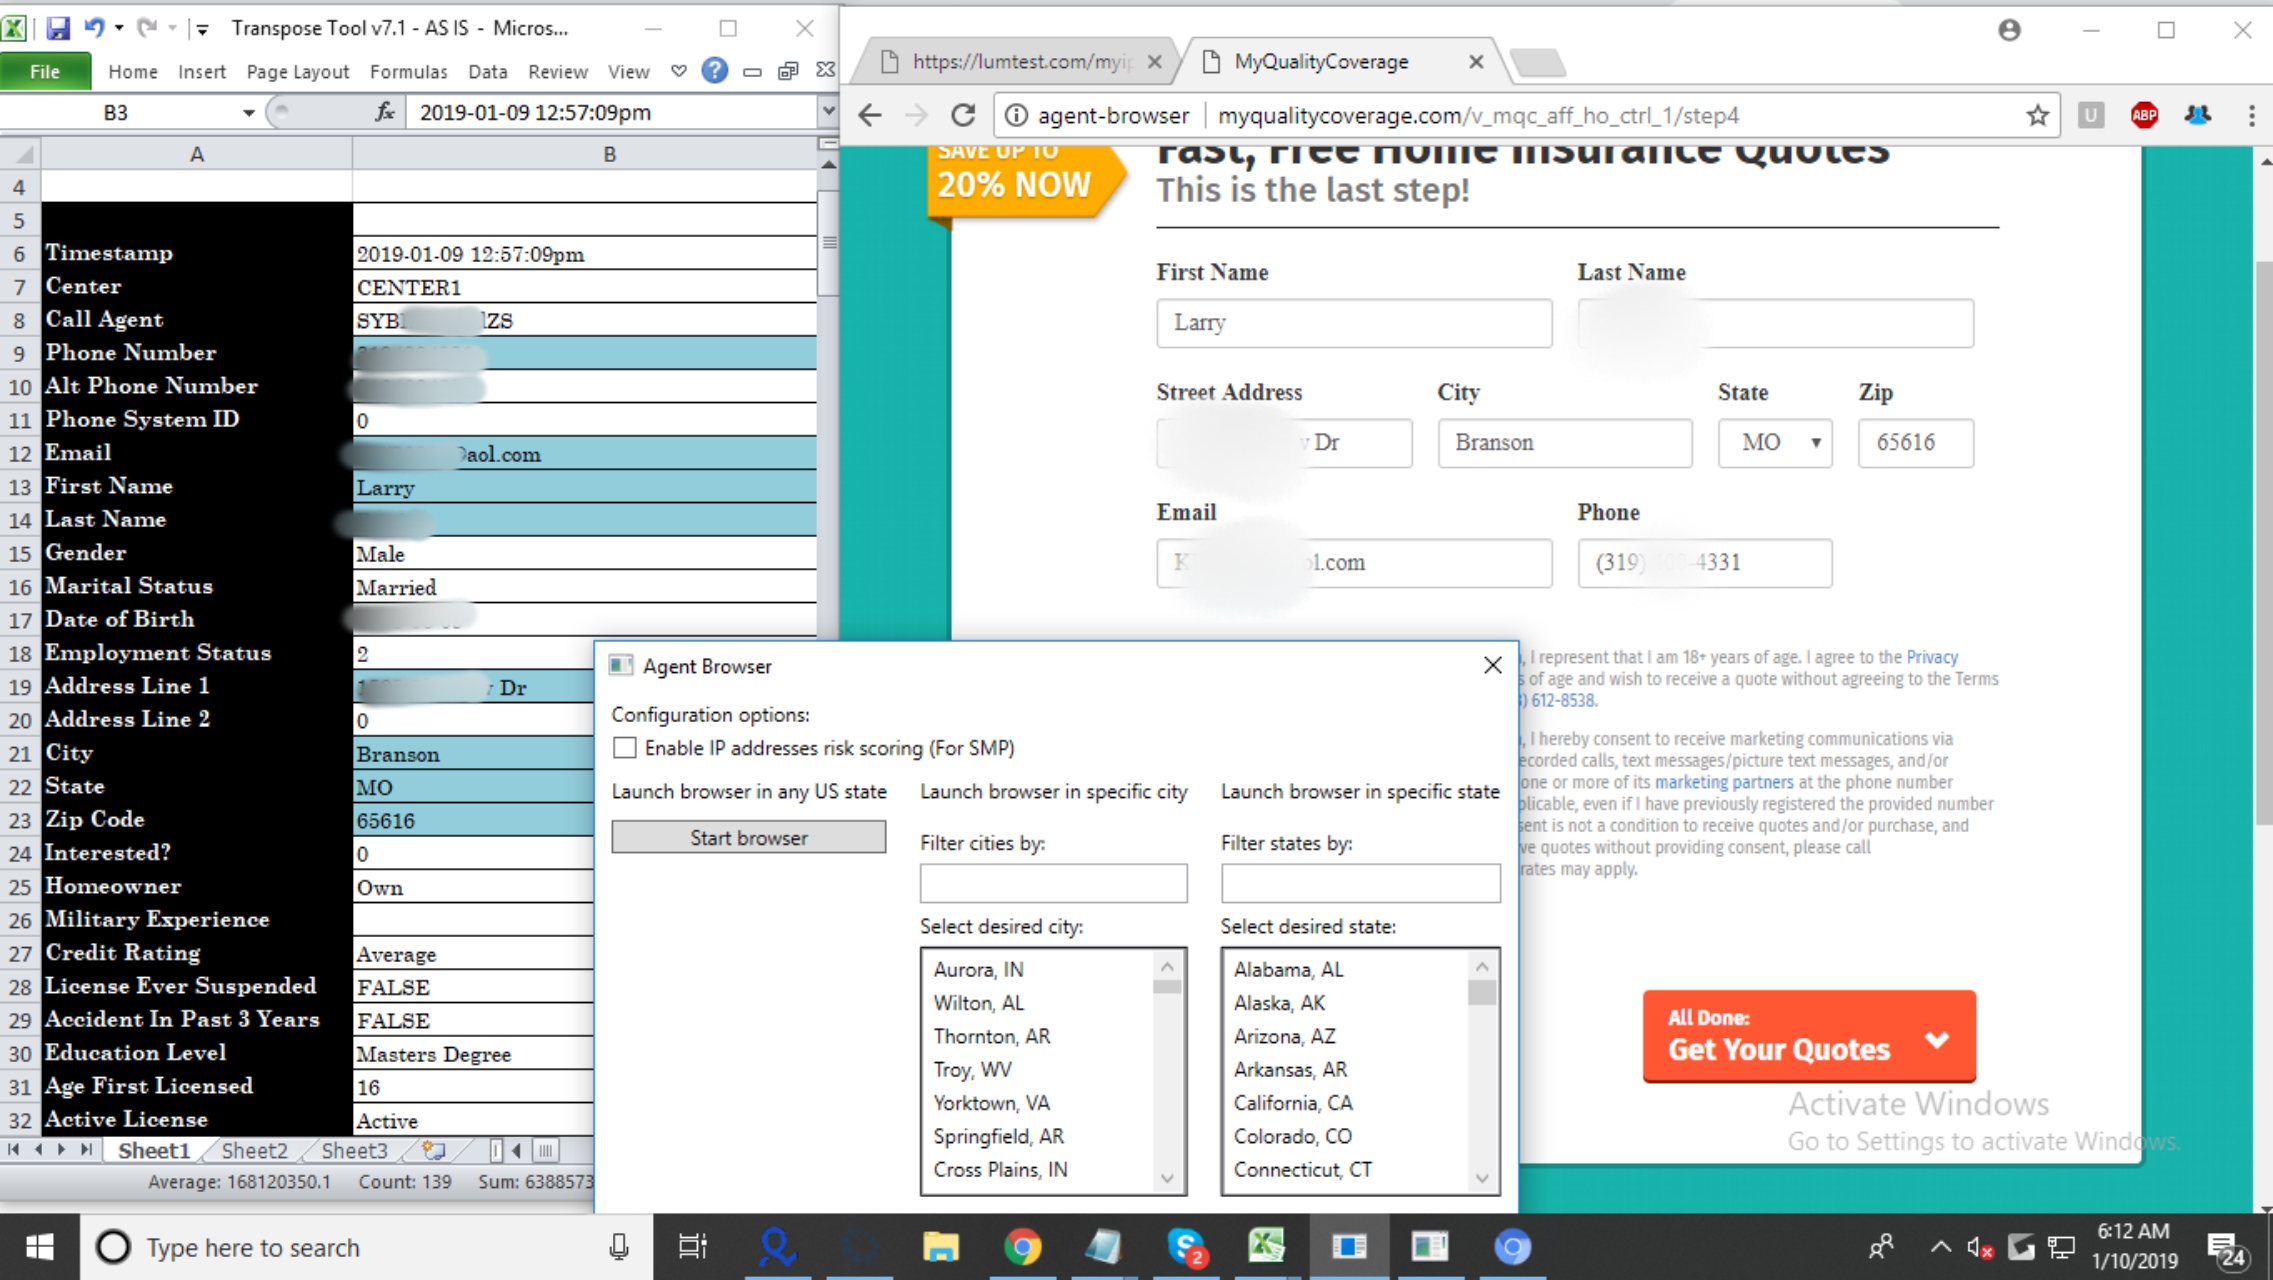The width and height of the screenshot is (2273, 1280).
Task: Click the marketing partners link
Action: tap(1724, 782)
